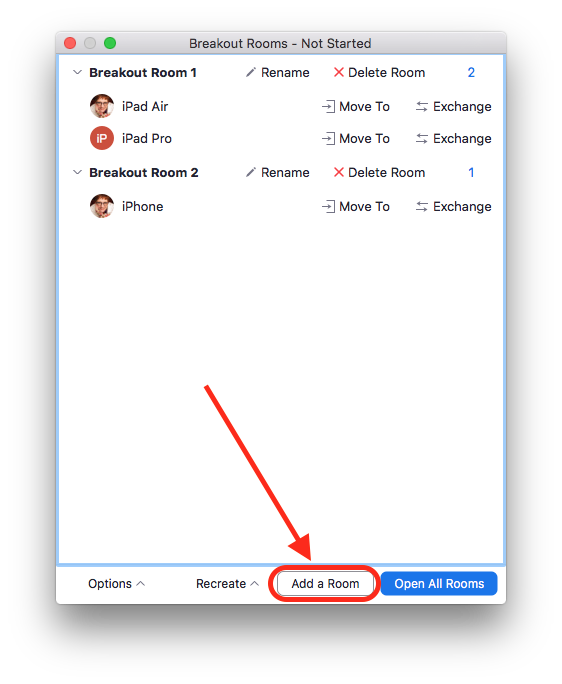Collapse the Breakout Room 1 list

(x=77, y=72)
